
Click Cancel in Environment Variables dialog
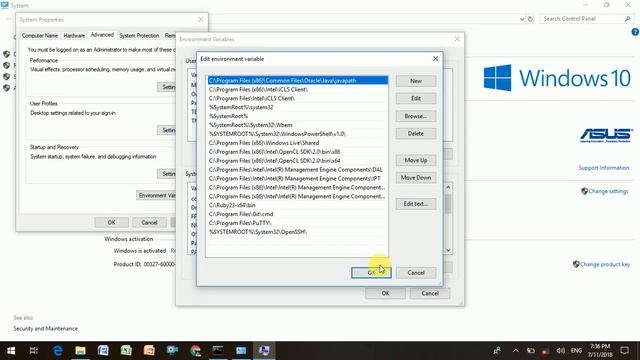click(430, 293)
